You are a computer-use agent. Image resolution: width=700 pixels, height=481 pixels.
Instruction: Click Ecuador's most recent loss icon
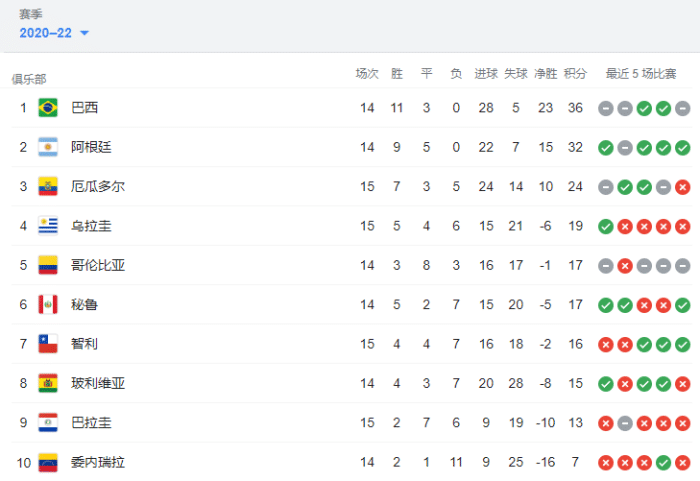(682, 187)
